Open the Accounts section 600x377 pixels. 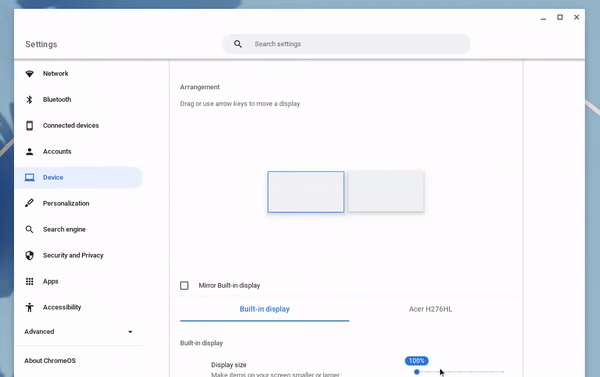(x=57, y=152)
